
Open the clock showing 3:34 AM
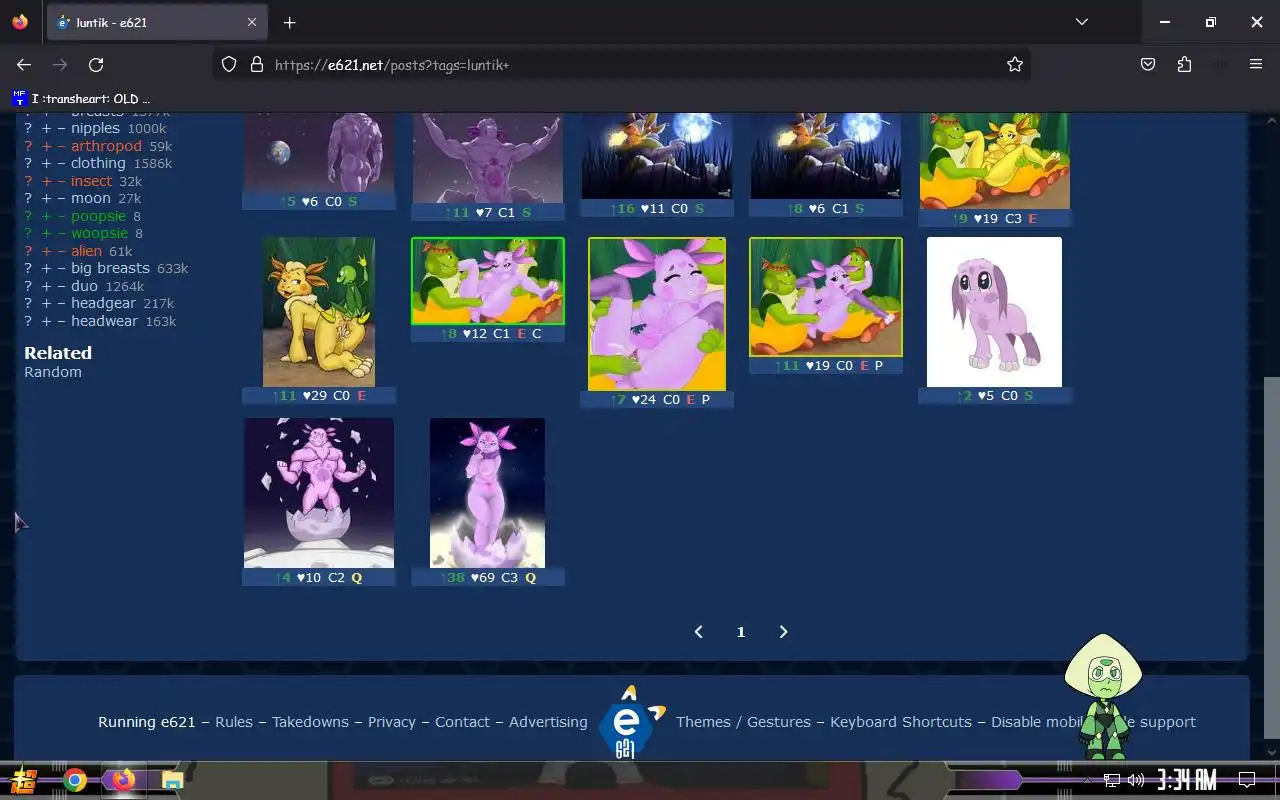(x=1186, y=780)
